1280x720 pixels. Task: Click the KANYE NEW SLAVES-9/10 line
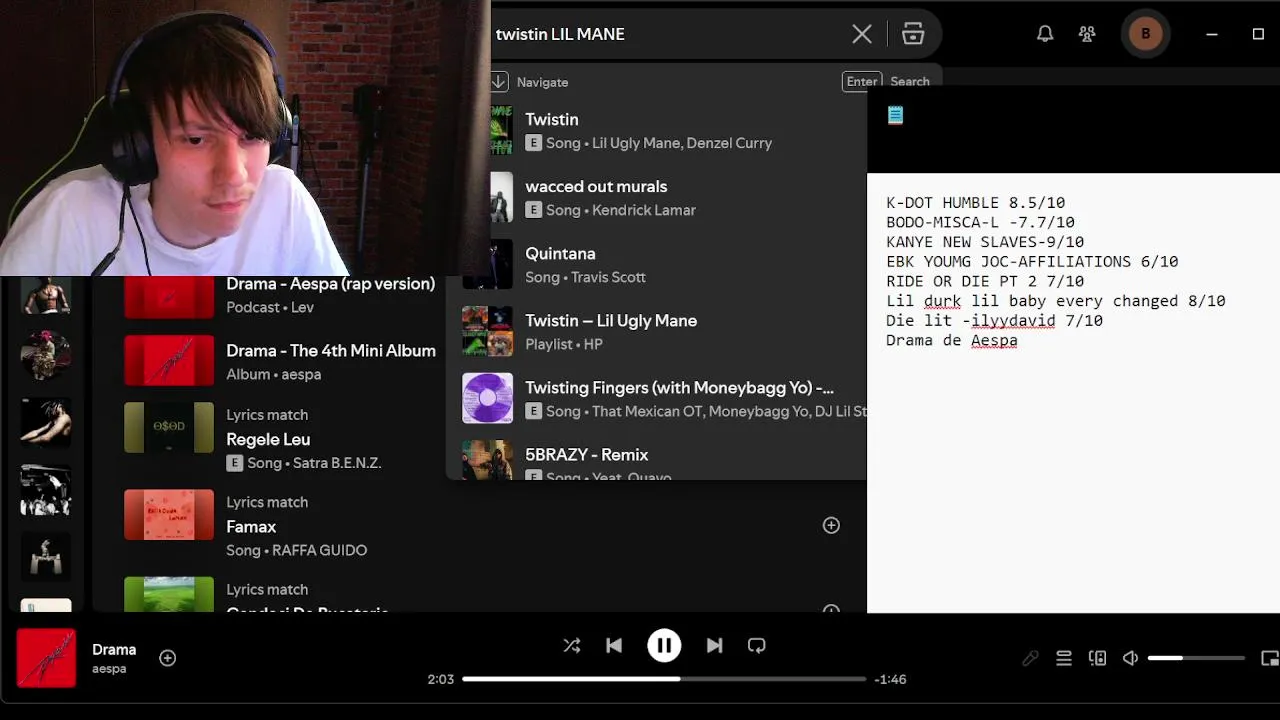(985, 242)
